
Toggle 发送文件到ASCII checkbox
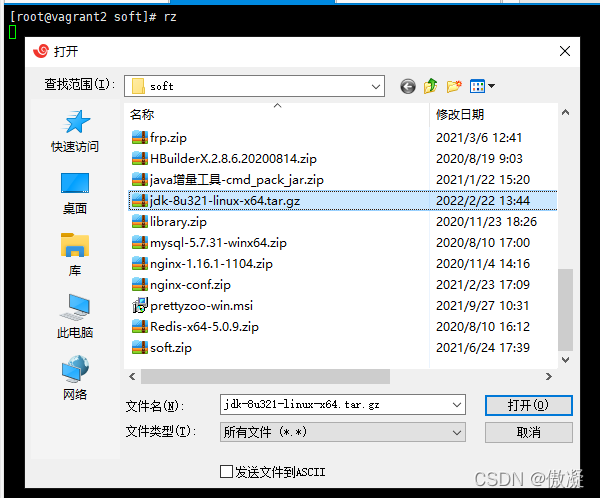click(x=226, y=472)
